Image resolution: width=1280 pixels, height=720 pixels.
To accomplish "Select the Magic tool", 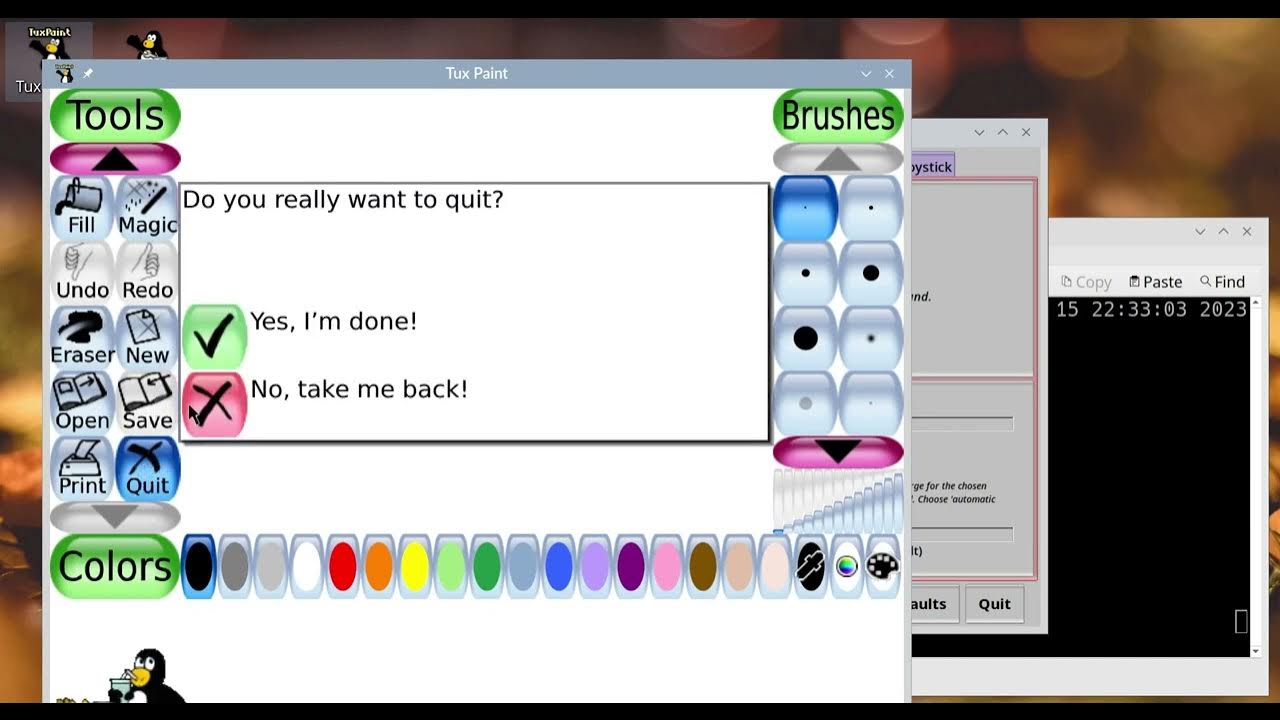I will [147, 208].
